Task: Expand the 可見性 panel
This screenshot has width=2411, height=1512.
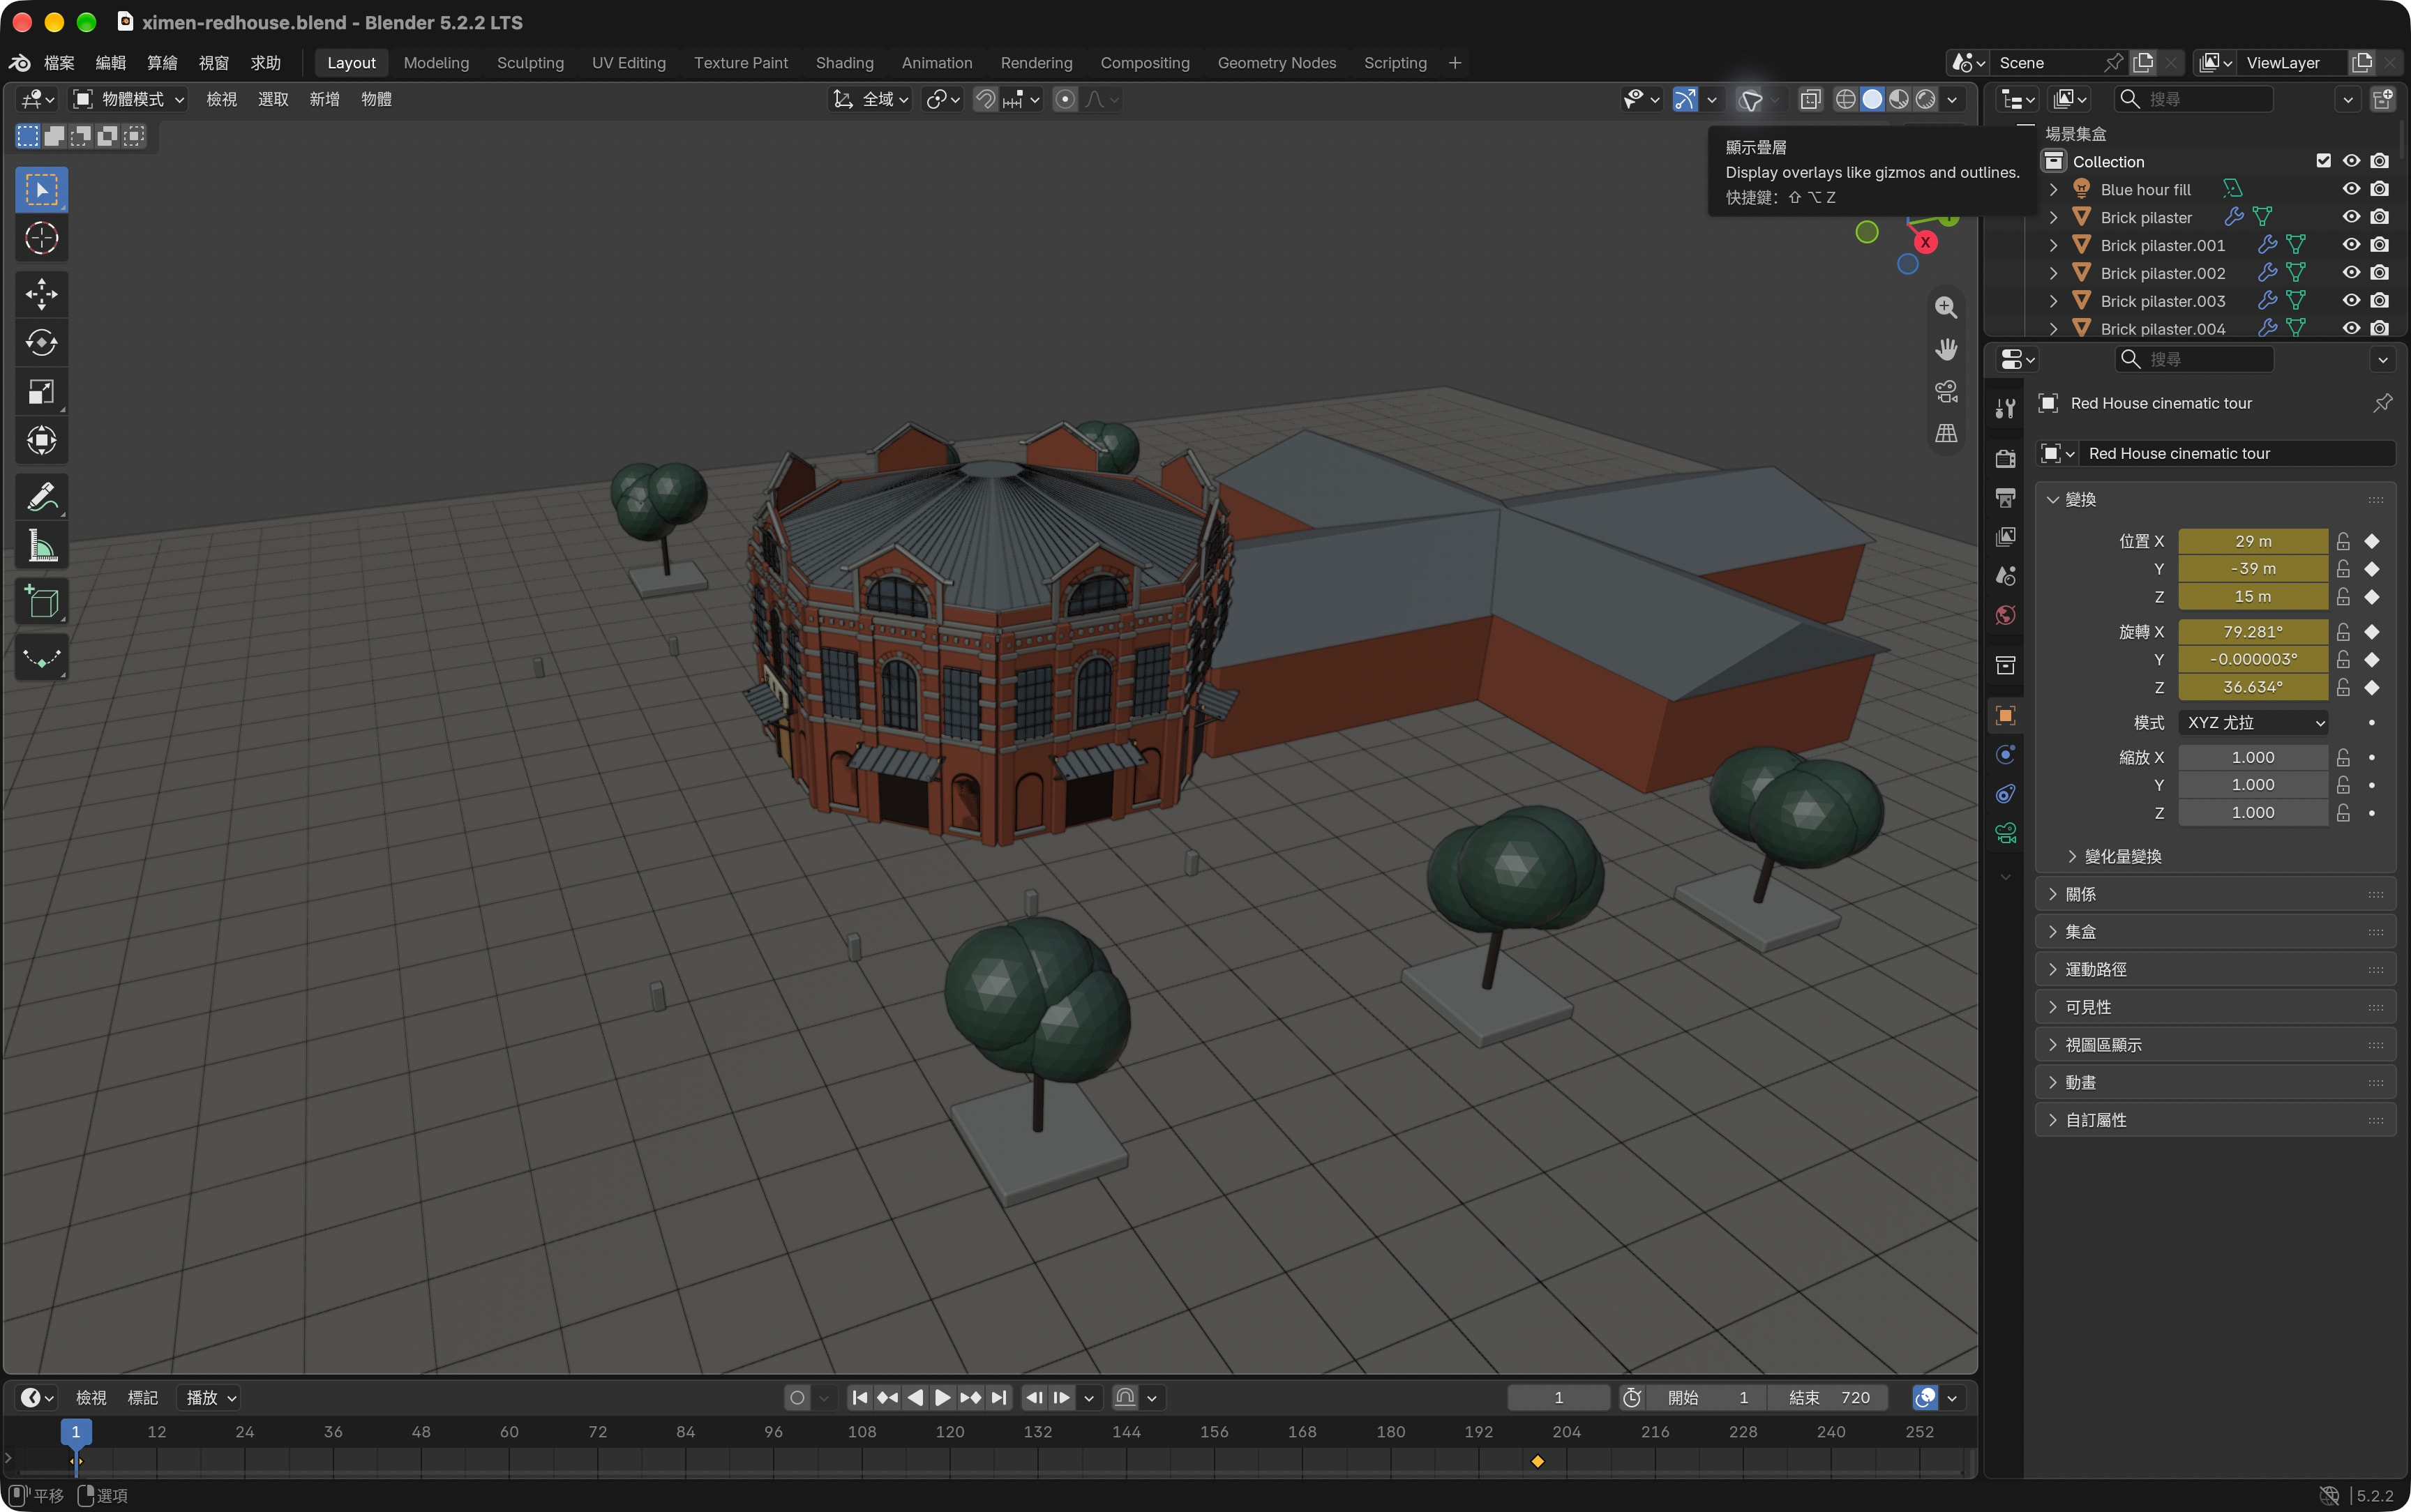Action: coord(2215,1007)
